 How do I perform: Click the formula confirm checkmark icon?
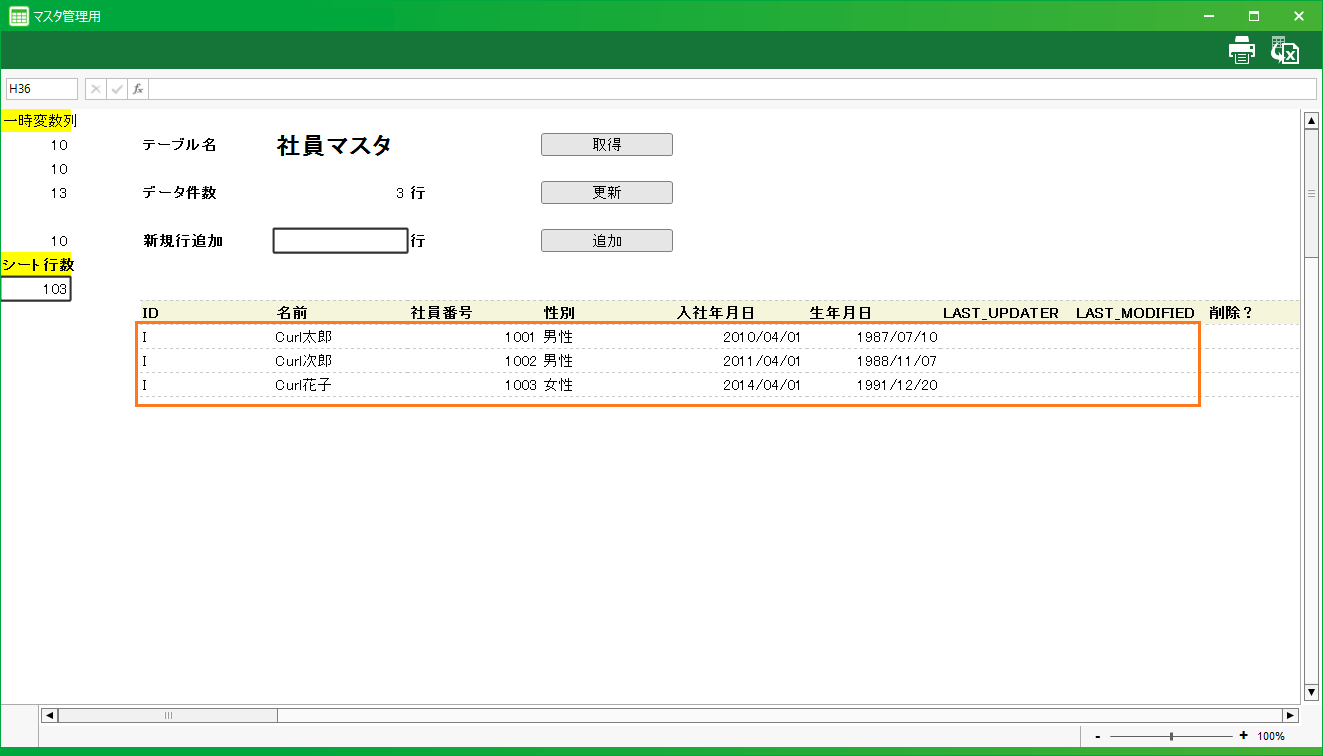(117, 89)
